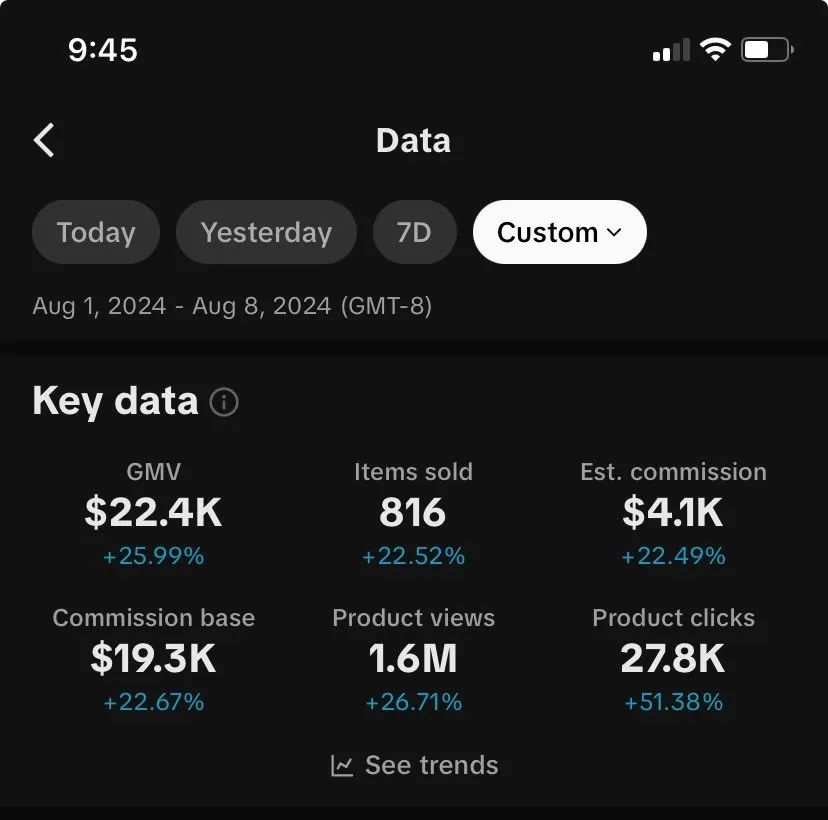Switch to the 7D range
The width and height of the screenshot is (828, 820).
(415, 232)
